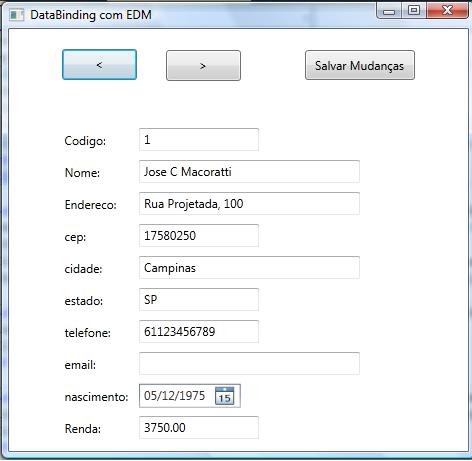
Task: Advance to next record with > button
Action: 203,65
